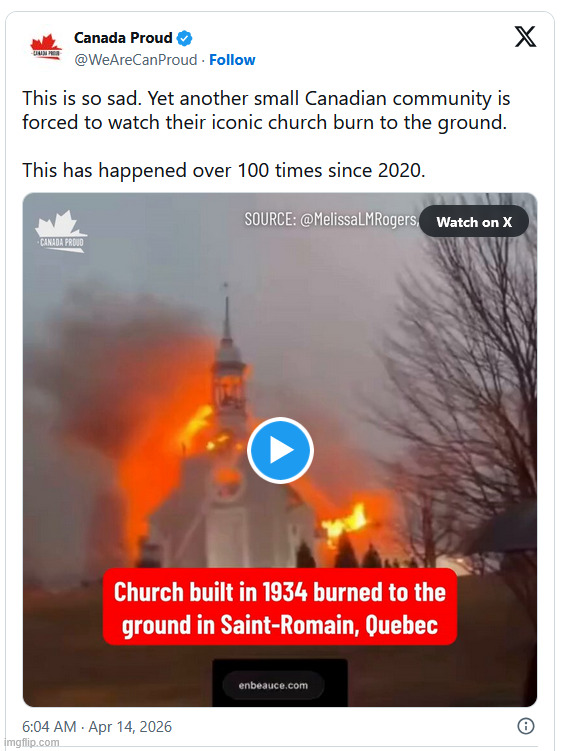Open the tweet info circle icon
562x751 pixels.
pyautogui.click(x=526, y=726)
